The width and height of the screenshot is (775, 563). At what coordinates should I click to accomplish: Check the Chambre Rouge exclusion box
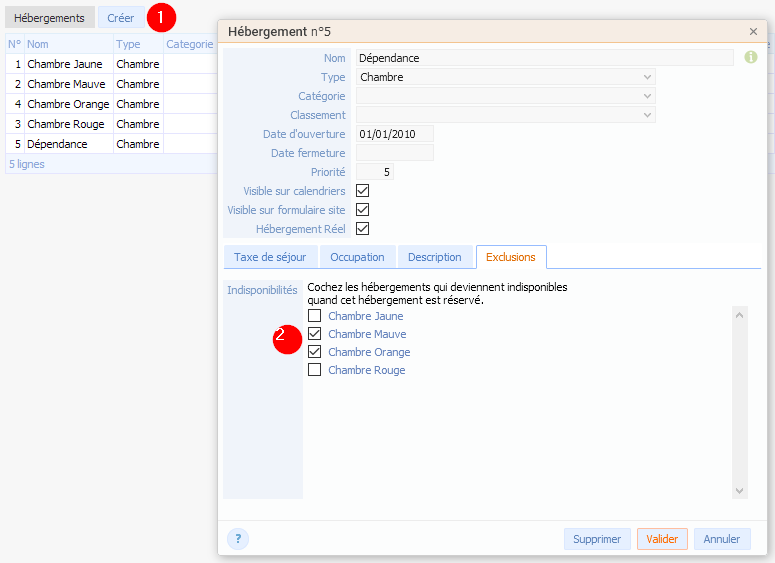(x=315, y=370)
